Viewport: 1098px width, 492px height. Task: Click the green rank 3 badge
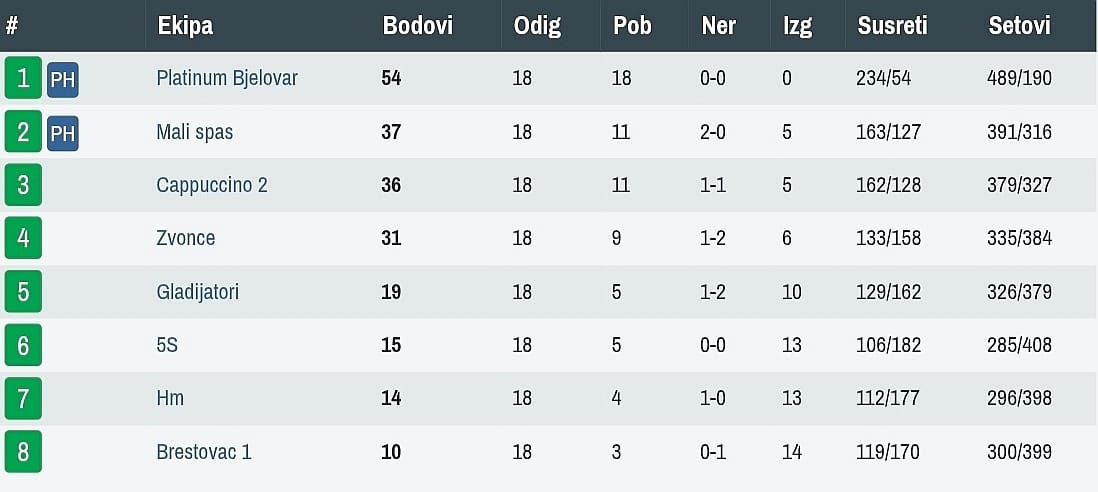pyautogui.click(x=23, y=185)
